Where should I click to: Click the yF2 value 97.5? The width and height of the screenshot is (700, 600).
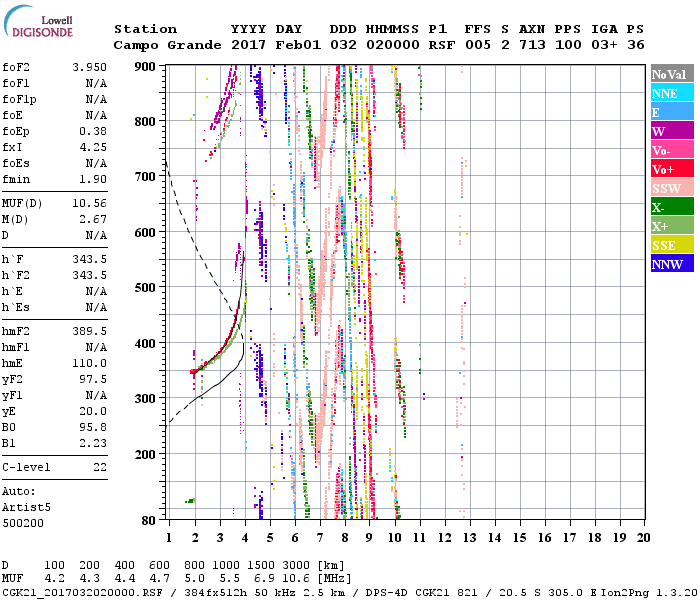pos(93,379)
